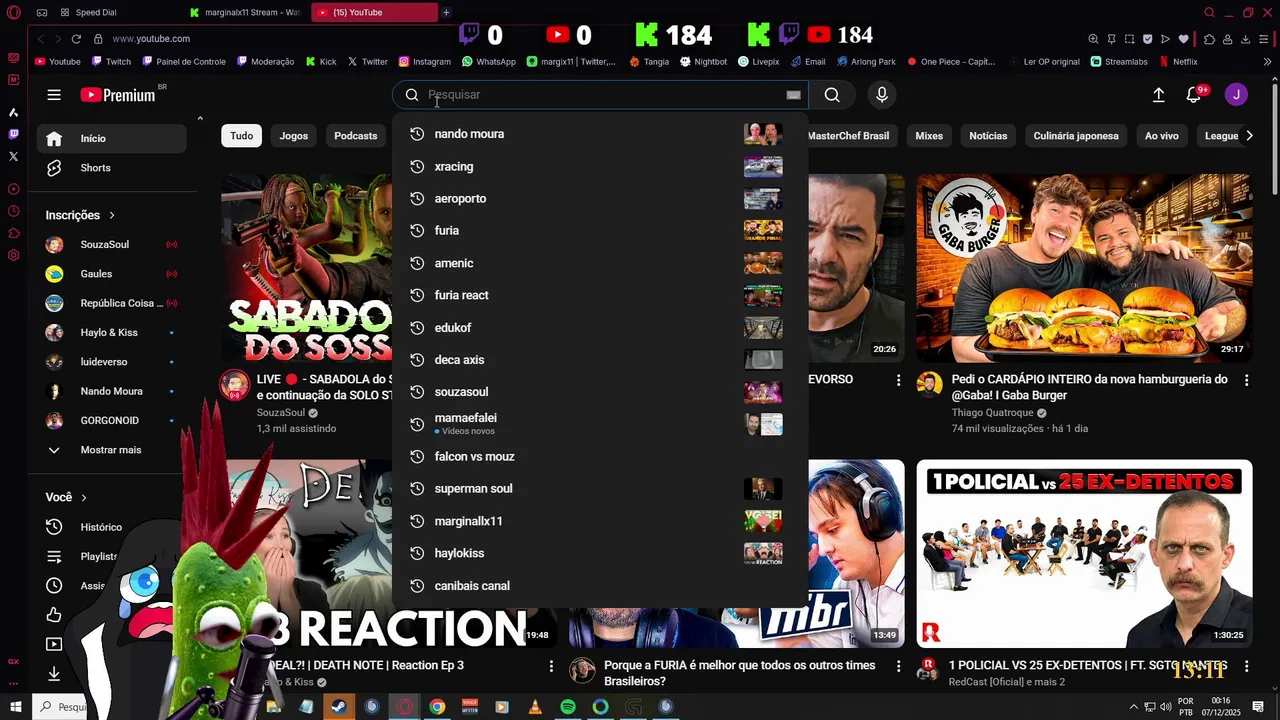Go back in browser history

click(40, 39)
